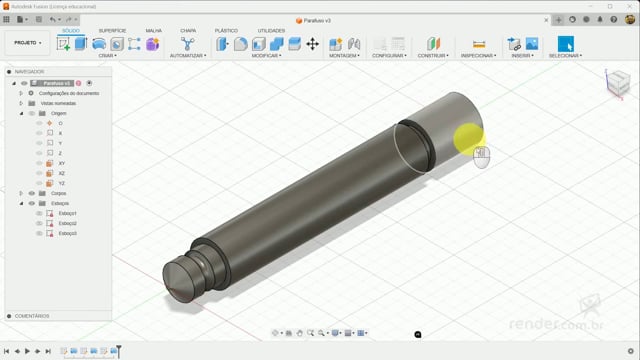Screen dimensions: 640x360
Task: Switch to the PLÁSTICO tab
Action: point(226,31)
